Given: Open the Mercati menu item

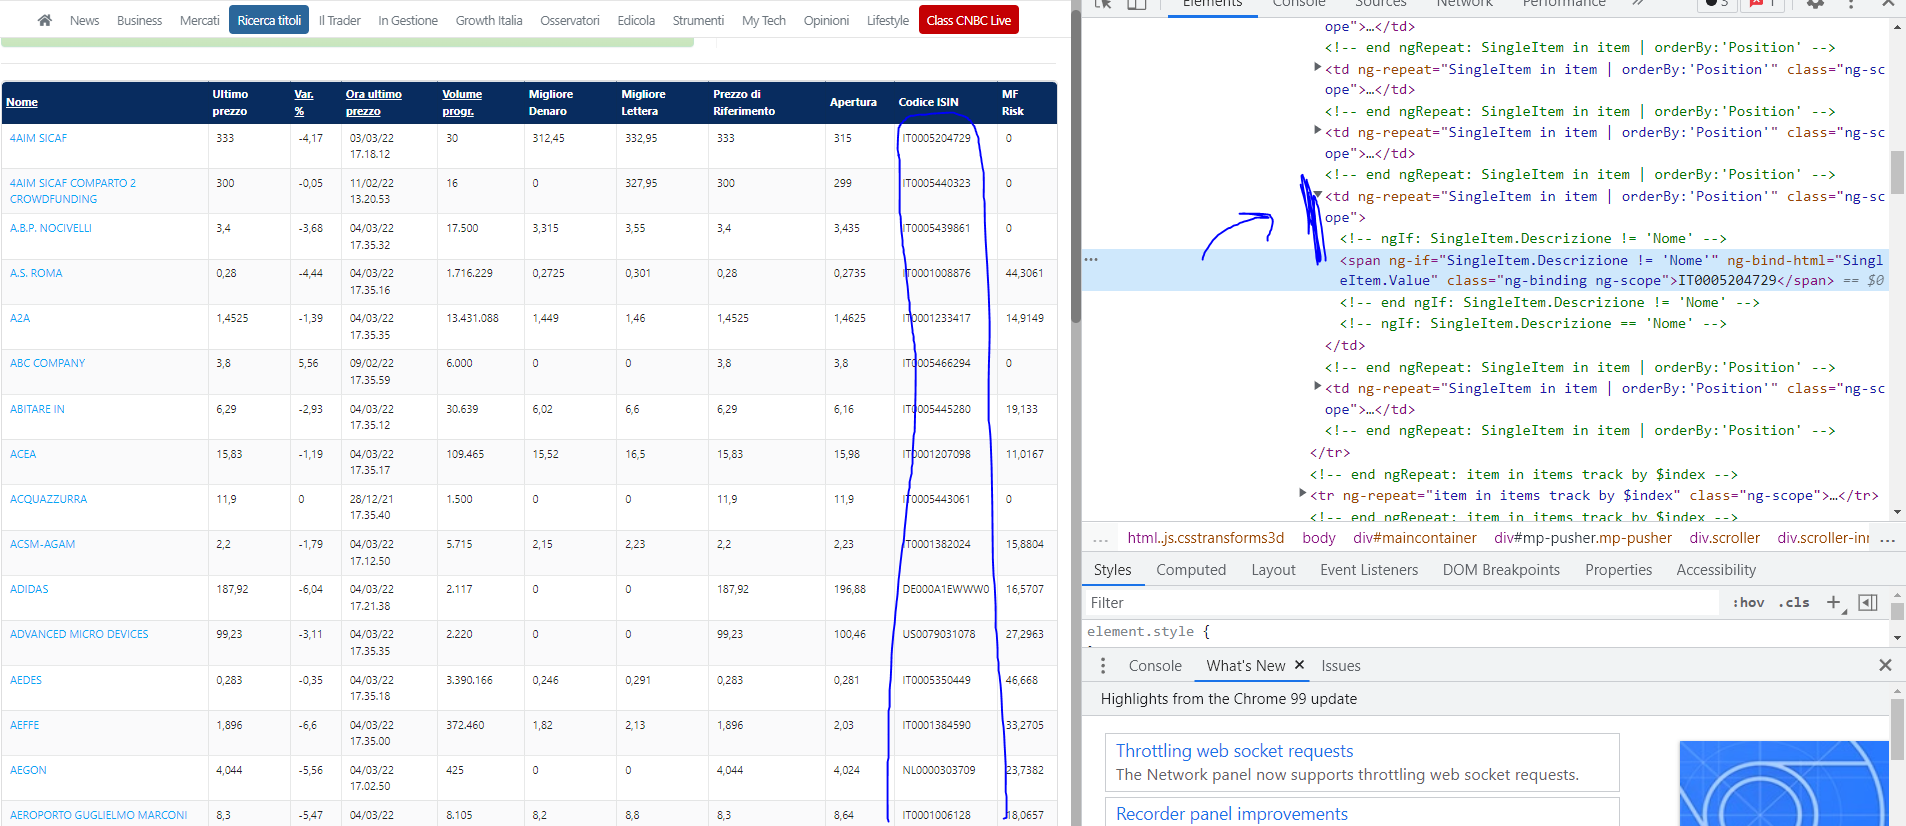Looking at the screenshot, I should (x=199, y=20).
